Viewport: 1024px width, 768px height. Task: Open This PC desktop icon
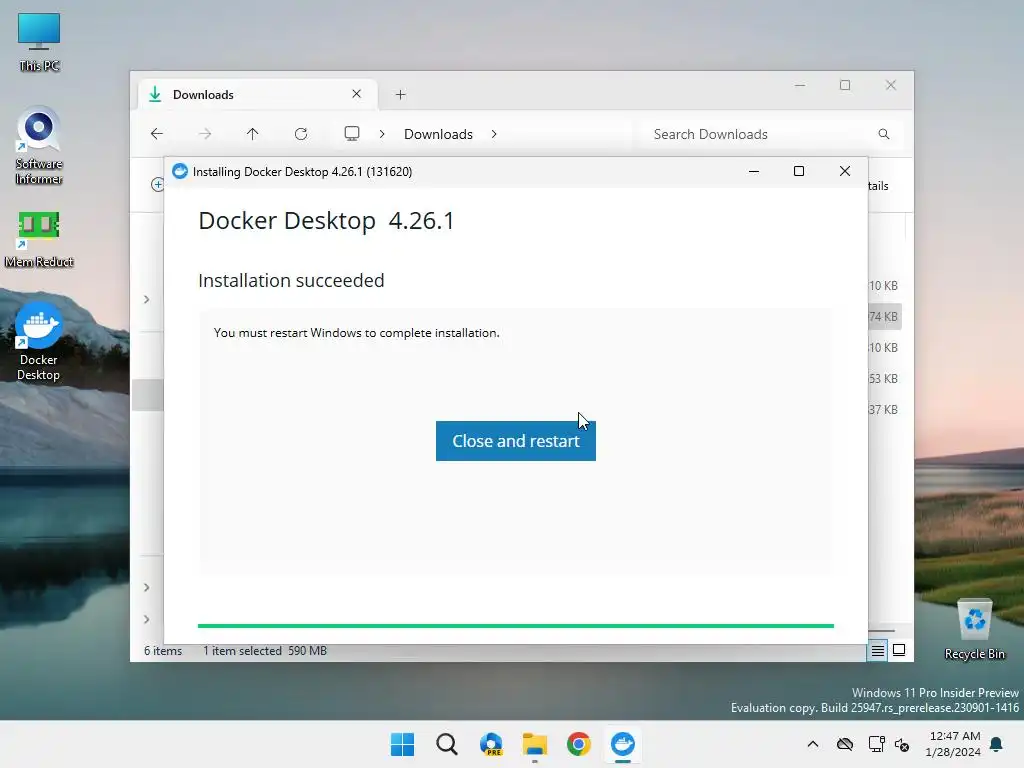coord(39,42)
